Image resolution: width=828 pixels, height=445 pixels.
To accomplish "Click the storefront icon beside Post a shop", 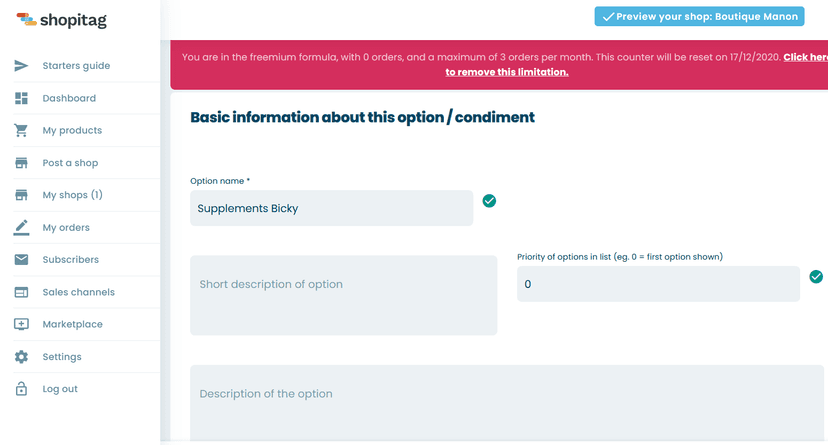I will coord(21,163).
